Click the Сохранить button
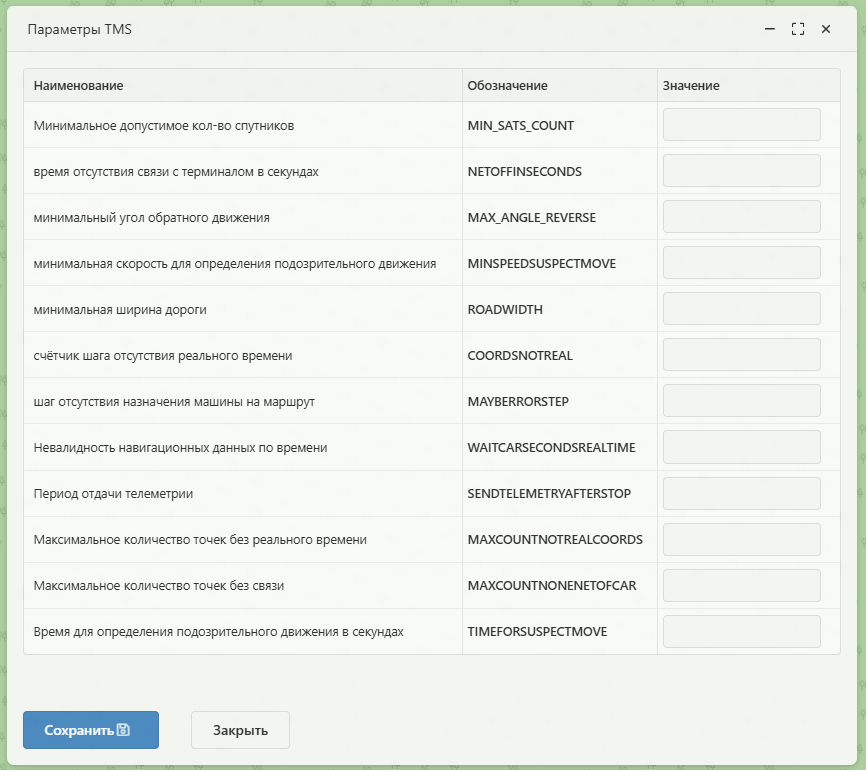Viewport: 866px width, 770px height. (91, 730)
